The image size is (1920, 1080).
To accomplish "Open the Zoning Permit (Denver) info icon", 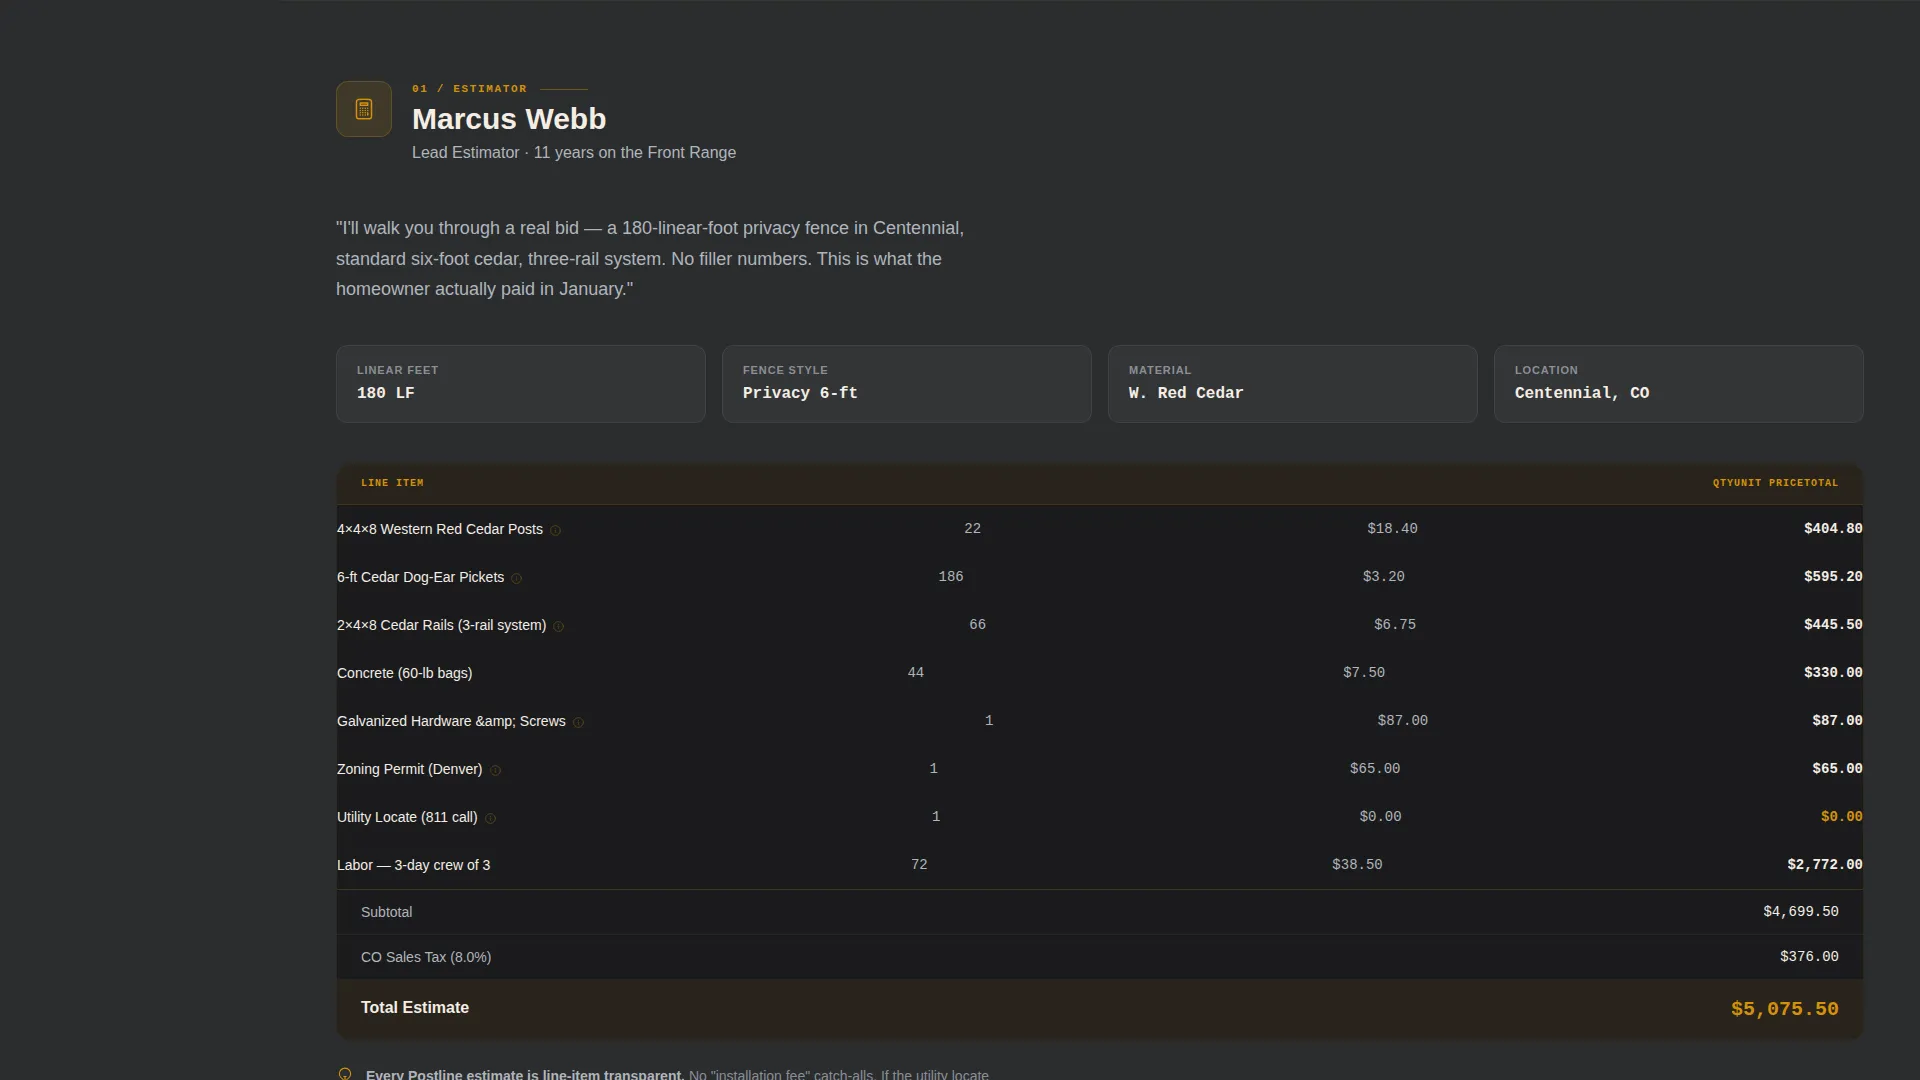I will [x=495, y=771].
